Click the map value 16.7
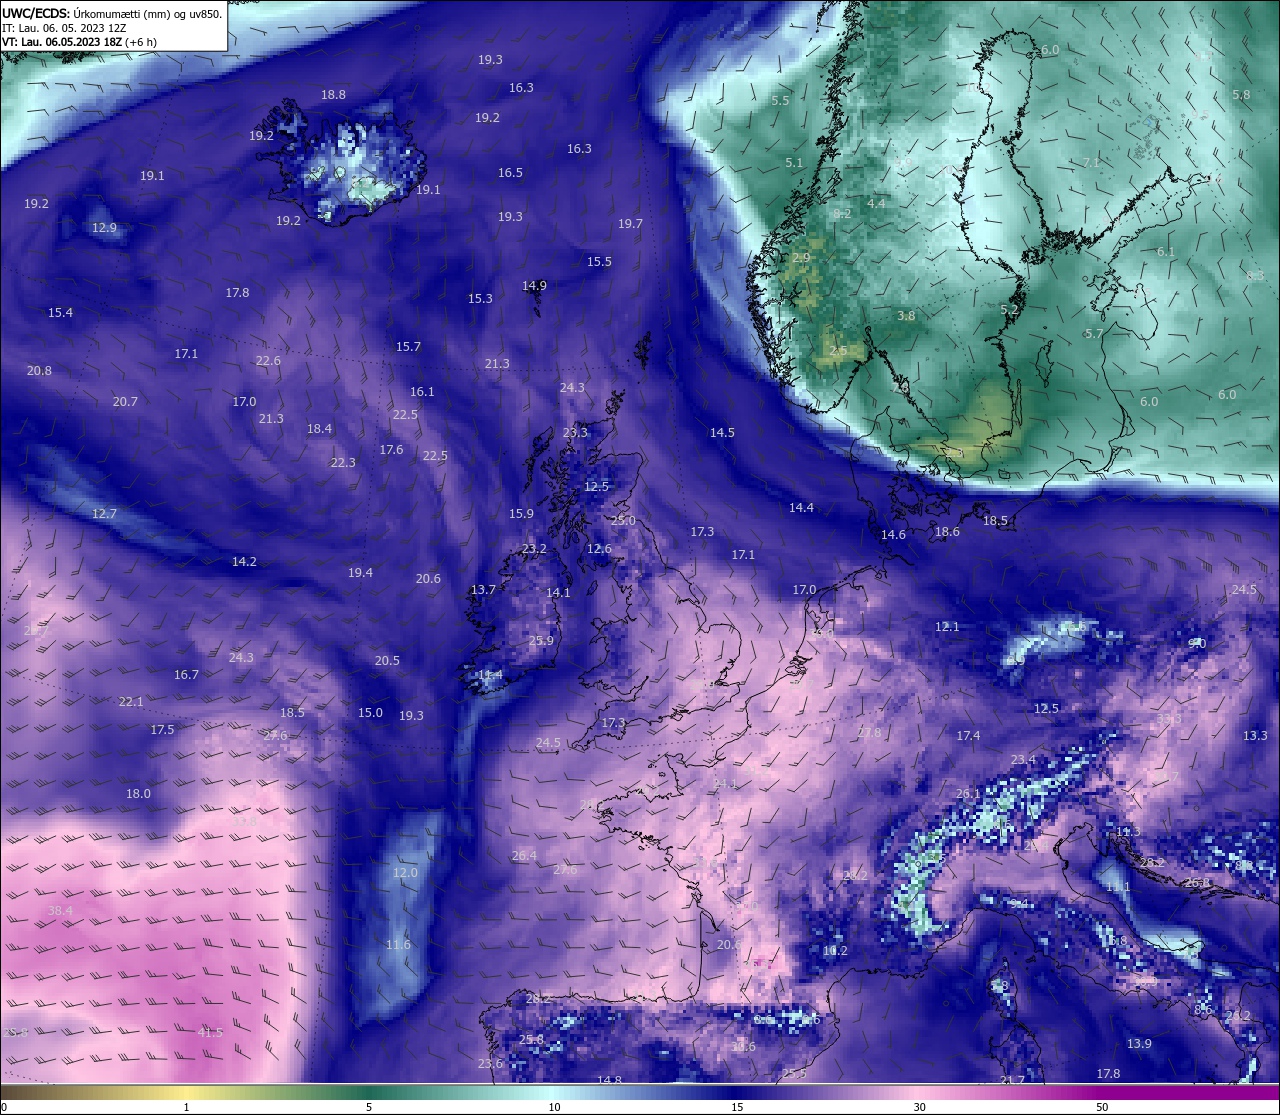1280x1115 pixels. coord(186,675)
